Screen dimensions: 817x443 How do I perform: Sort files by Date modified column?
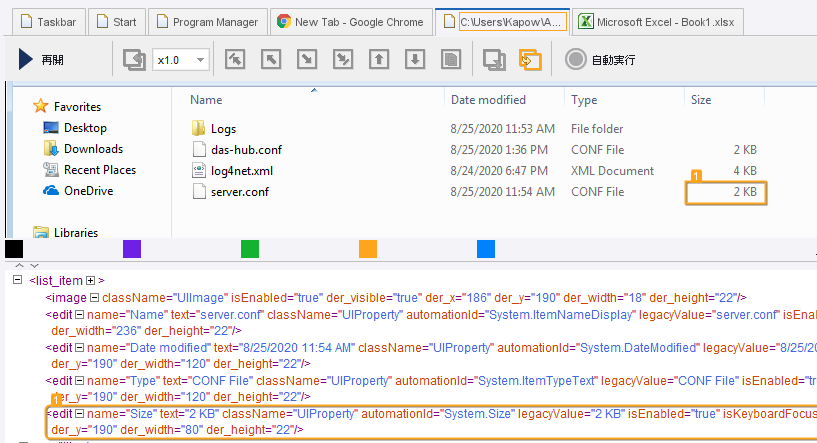pos(488,100)
